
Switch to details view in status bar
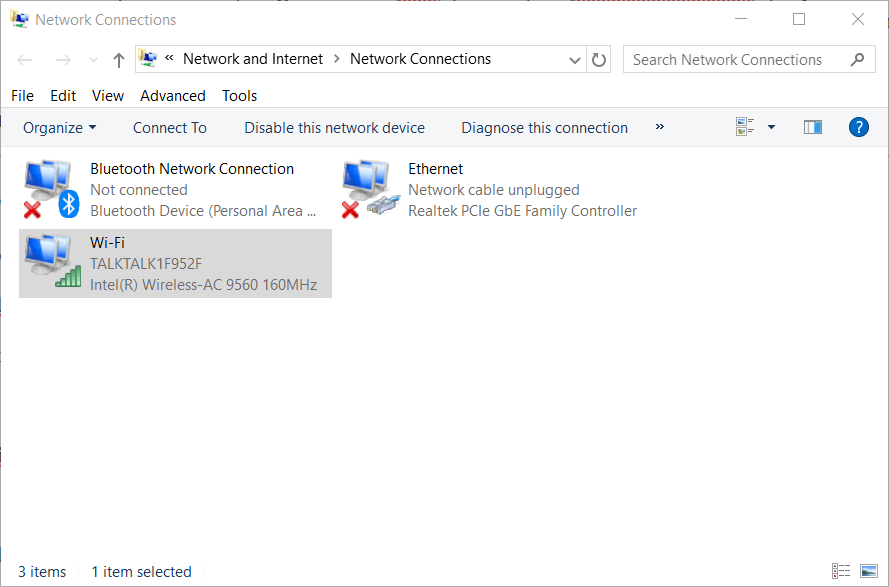[x=841, y=571]
